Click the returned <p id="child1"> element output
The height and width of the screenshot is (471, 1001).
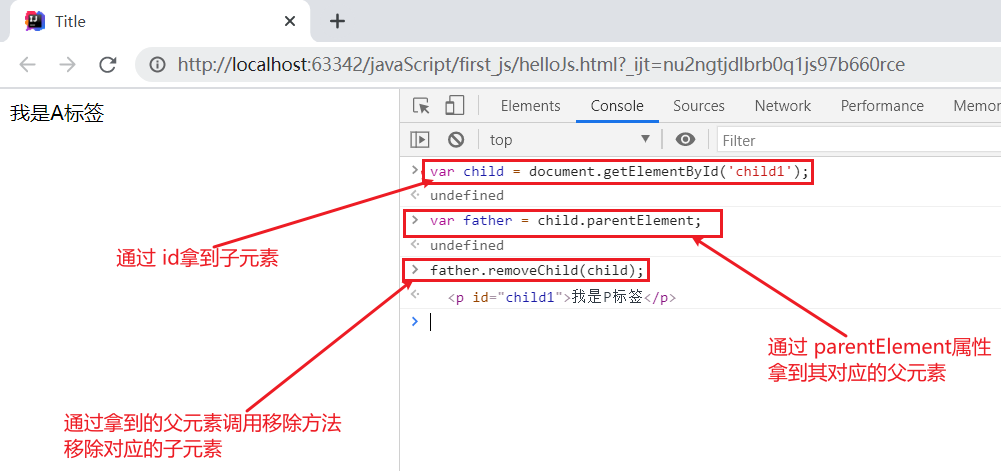562,297
